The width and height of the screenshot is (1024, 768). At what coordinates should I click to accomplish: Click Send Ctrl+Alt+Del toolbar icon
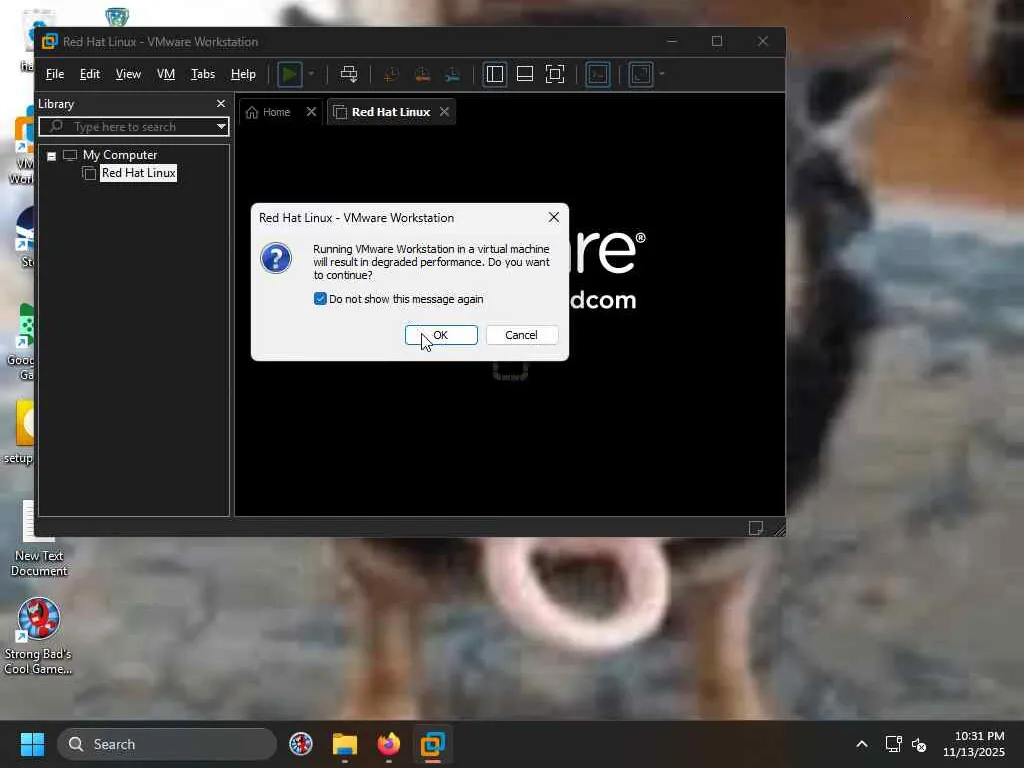click(x=349, y=74)
